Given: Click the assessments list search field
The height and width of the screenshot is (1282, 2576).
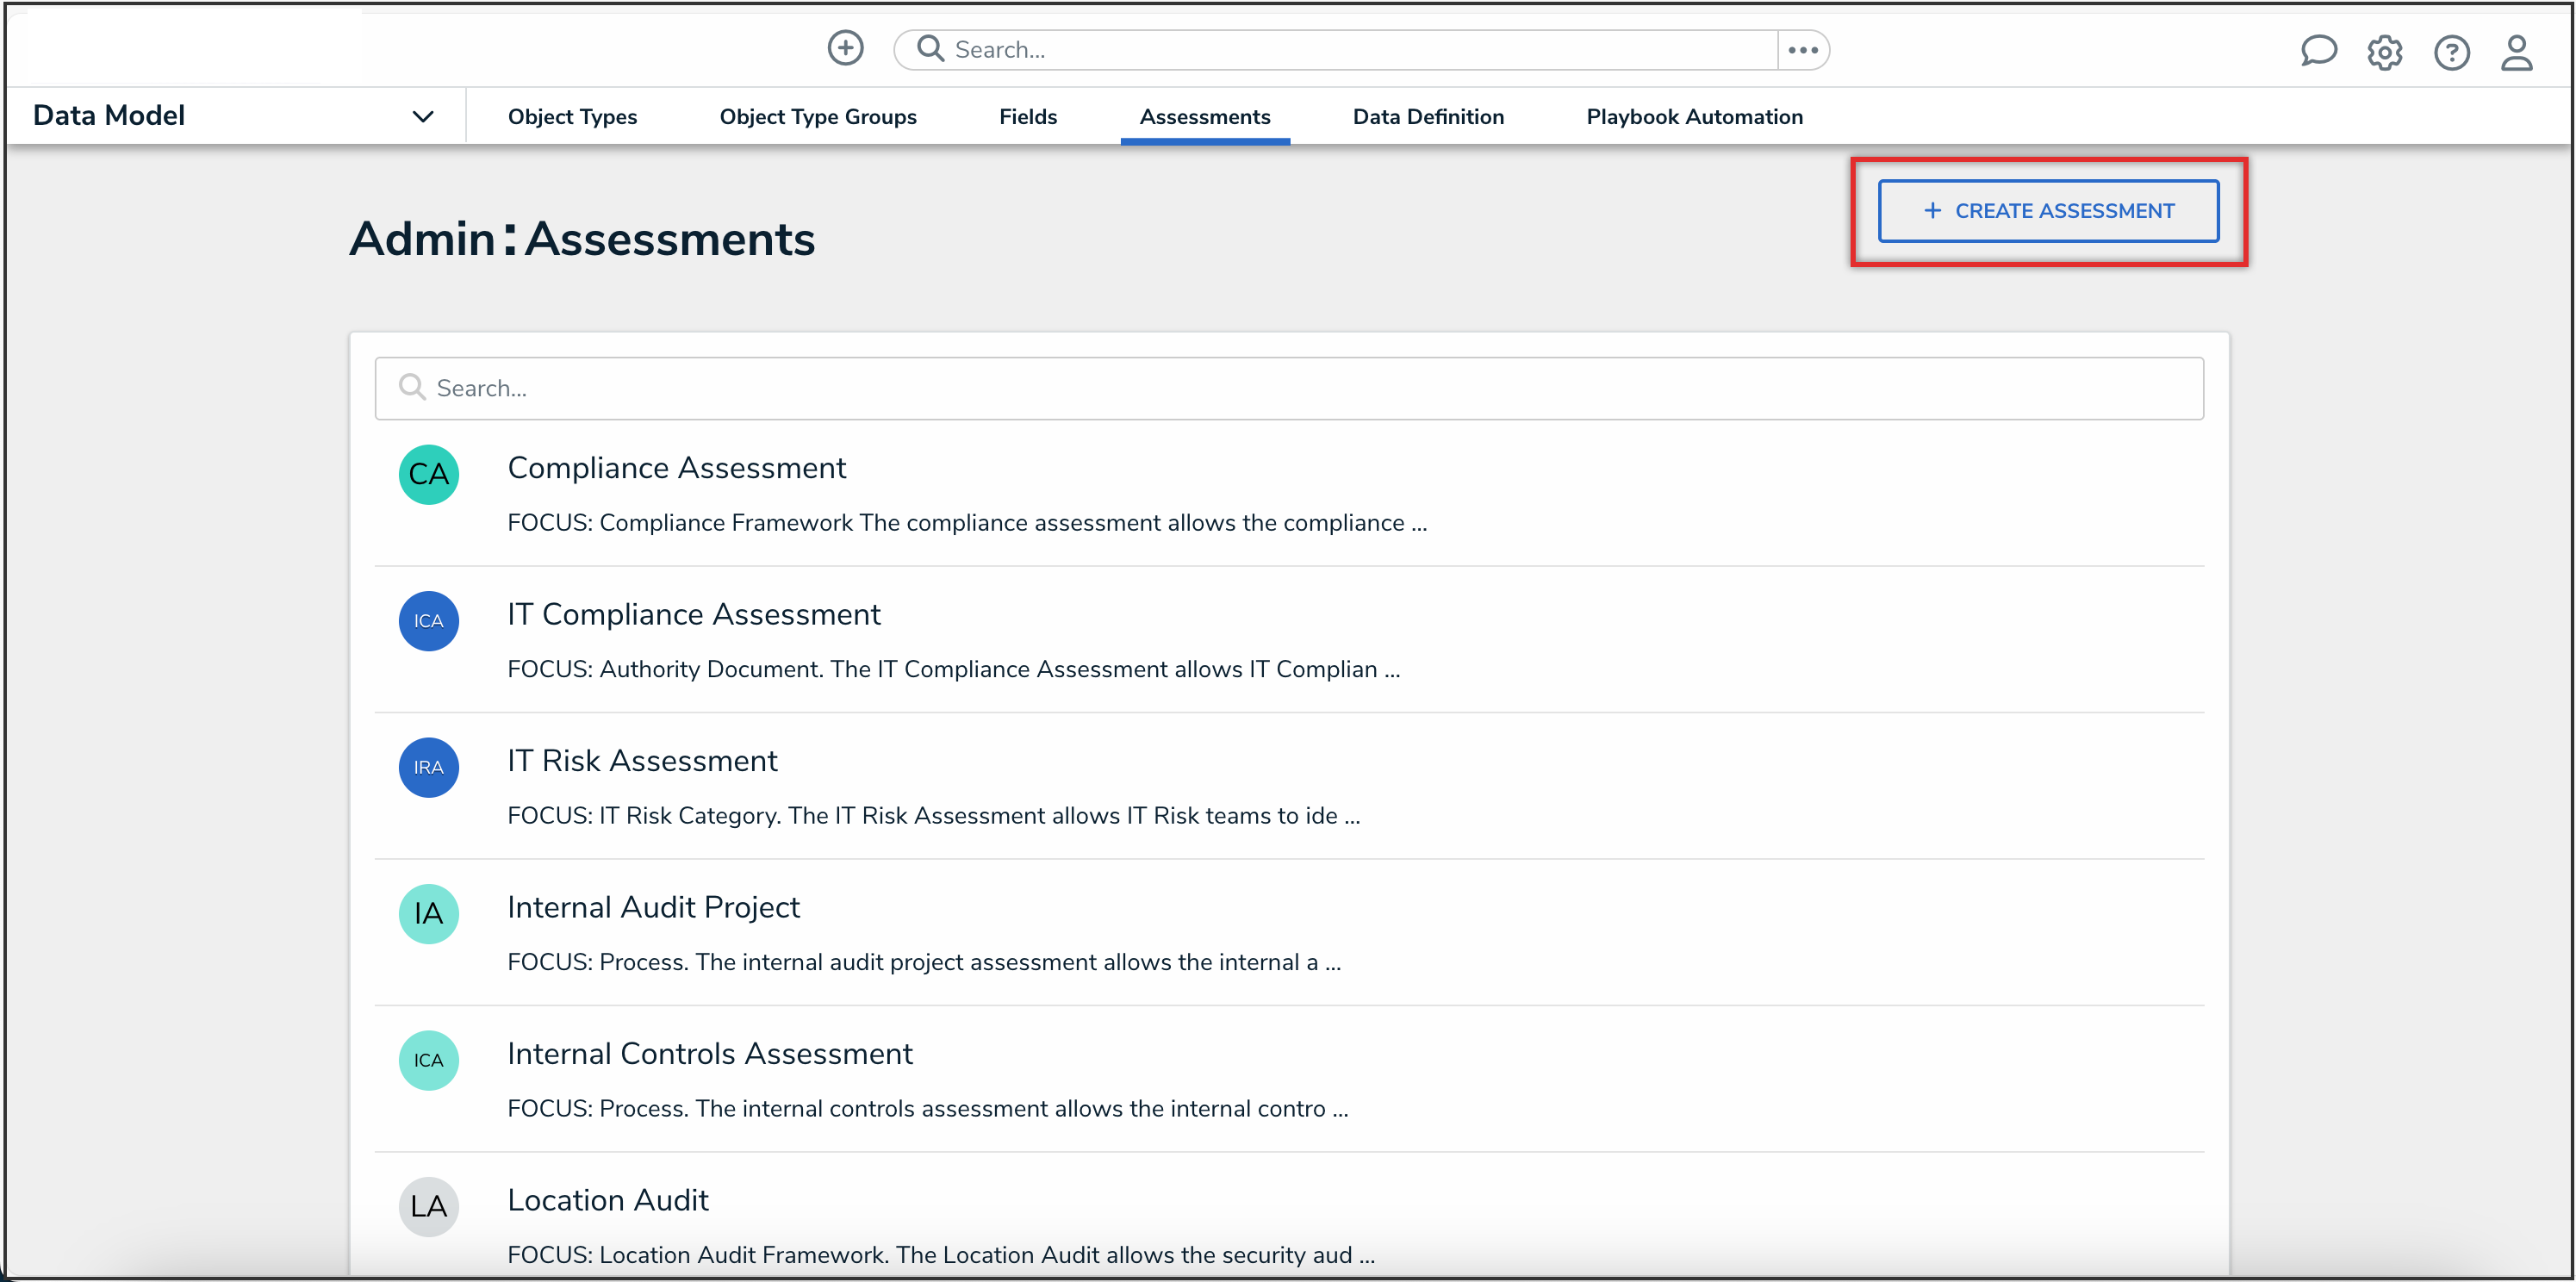Looking at the screenshot, I should [1289, 388].
